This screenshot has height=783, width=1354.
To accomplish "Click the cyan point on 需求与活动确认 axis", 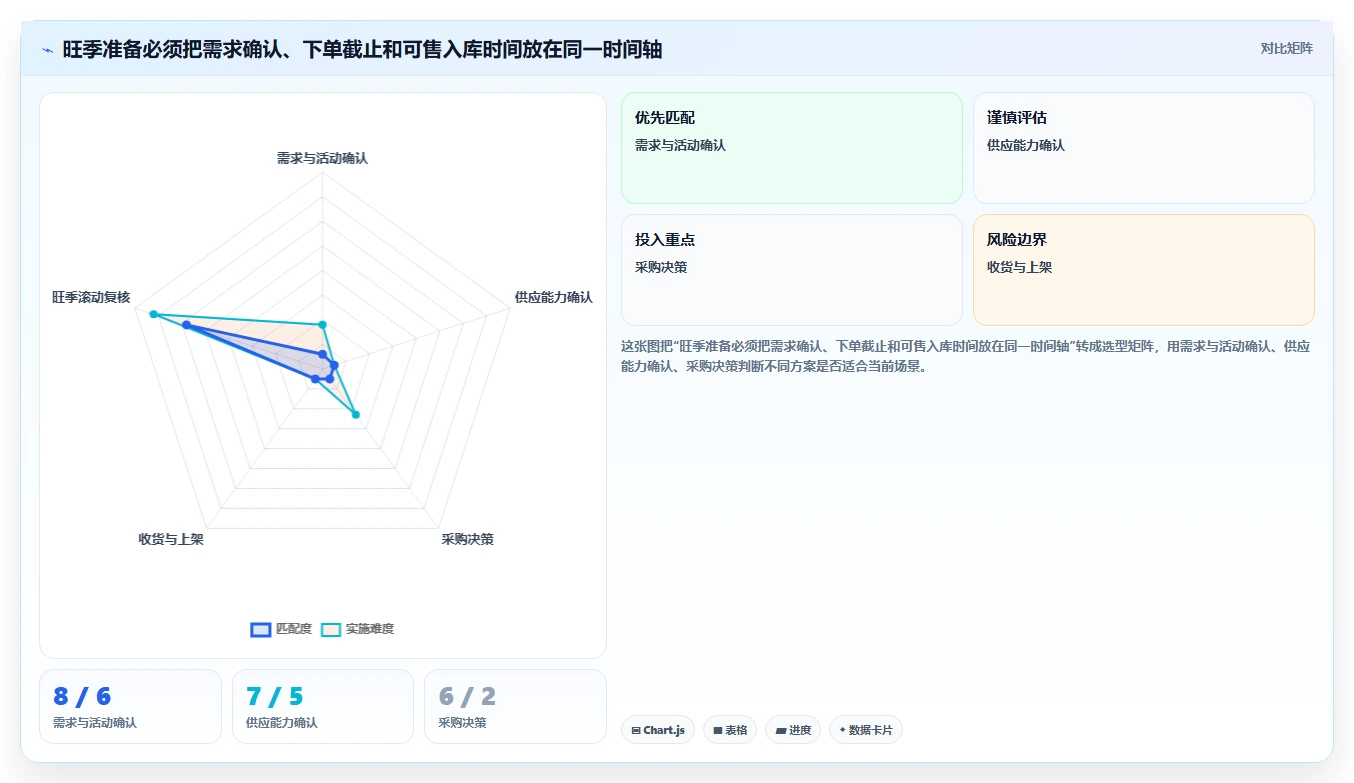I will pos(322,324).
